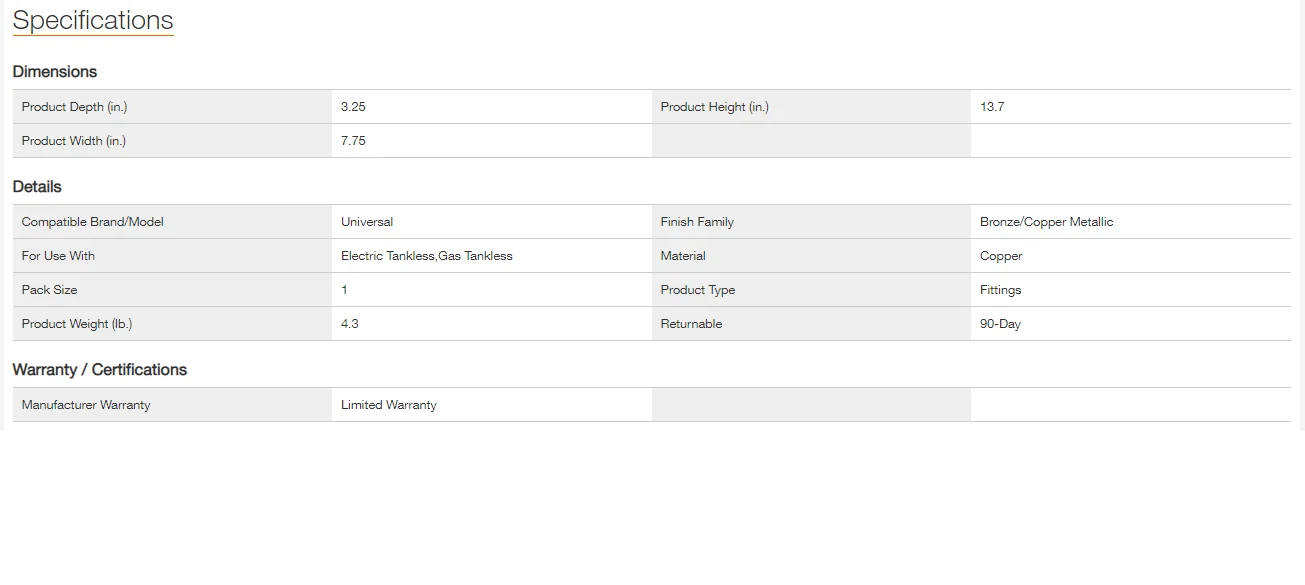Select the Universal compatibility value
This screenshot has height=585, width=1305.
pos(367,222)
